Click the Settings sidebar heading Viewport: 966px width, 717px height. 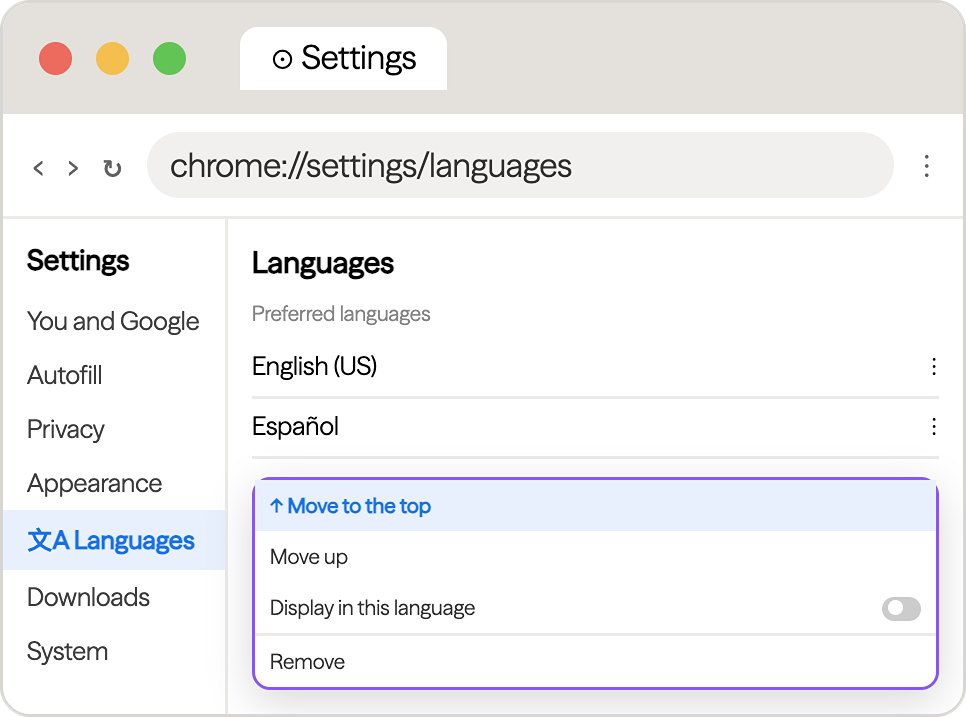tap(78, 261)
